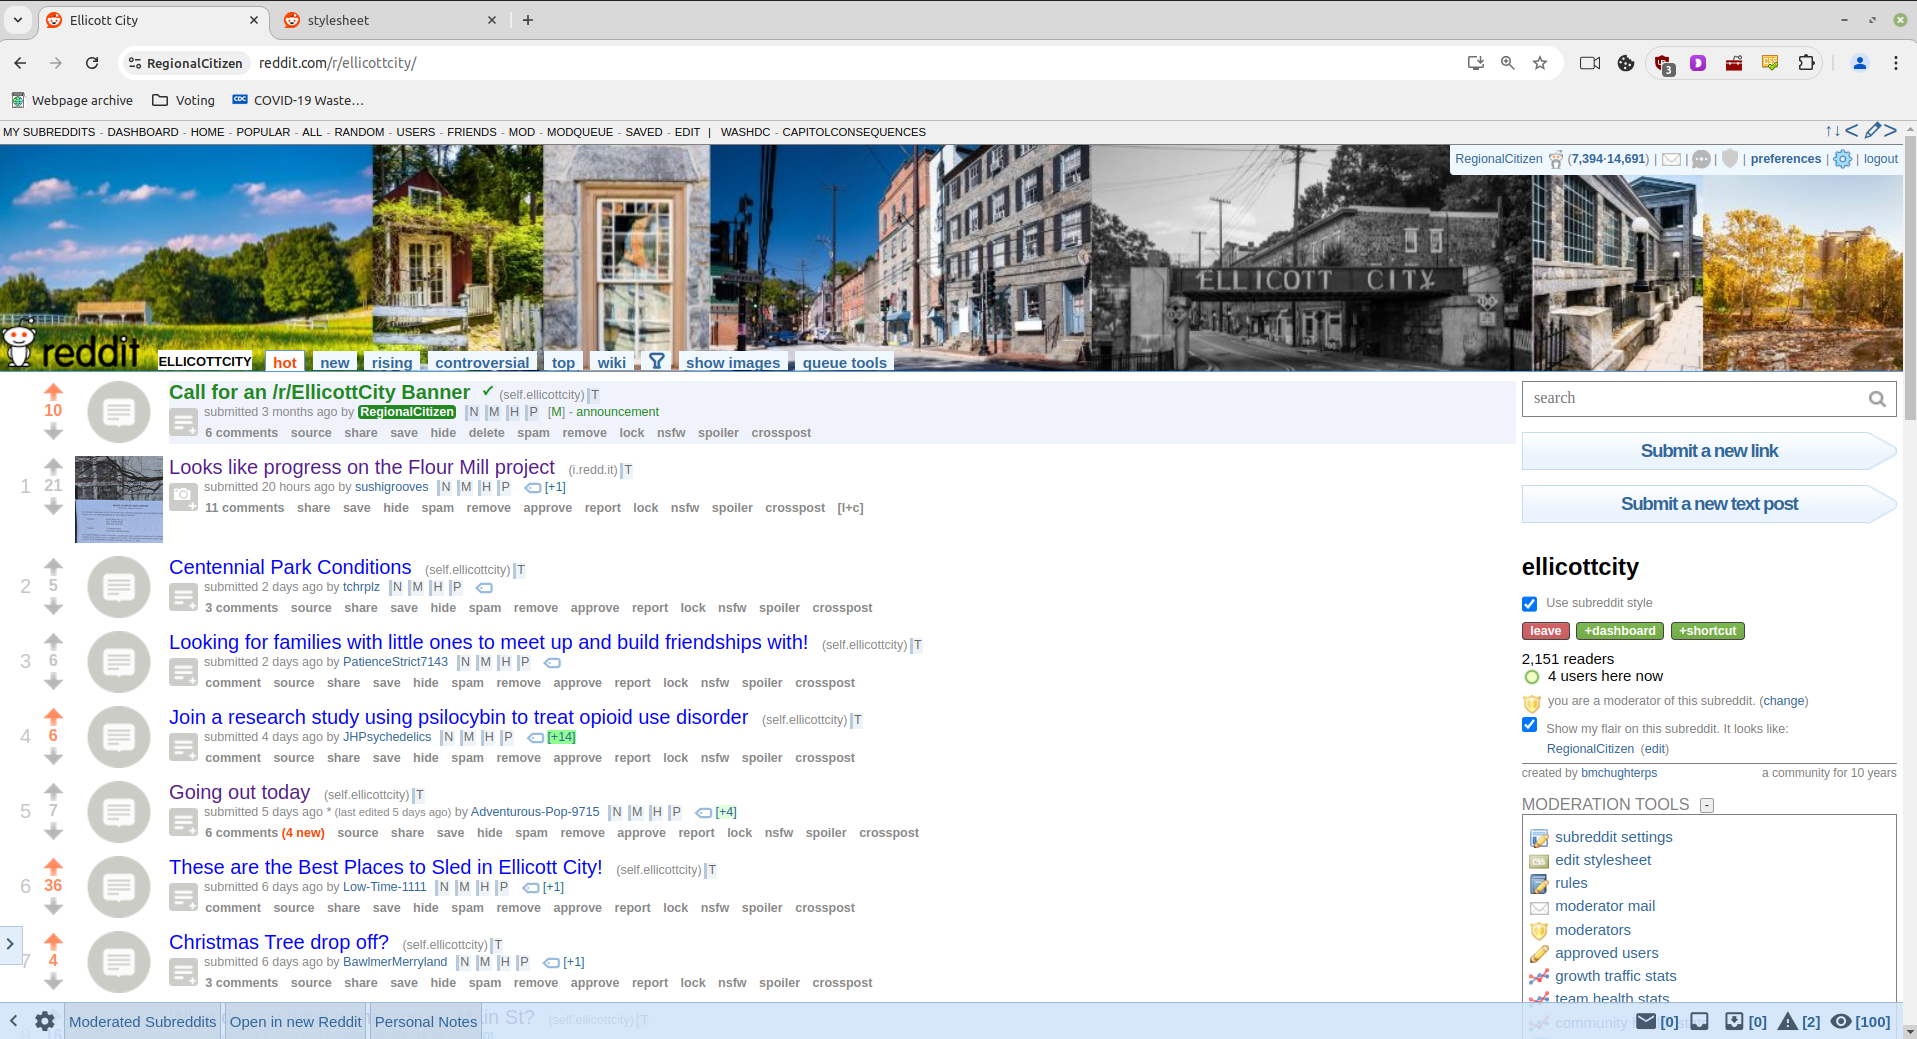
Task: Click 'Submit a new link' button
Action: coord(1709,451)
